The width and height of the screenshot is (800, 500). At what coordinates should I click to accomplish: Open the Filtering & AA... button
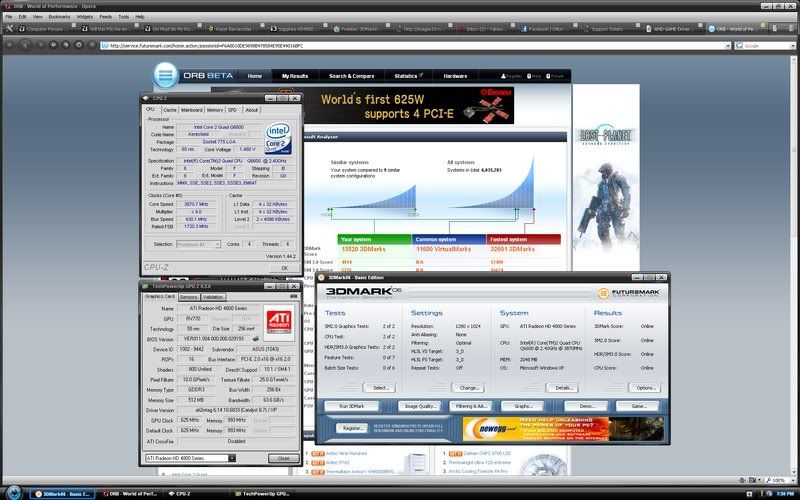[470, 407]
